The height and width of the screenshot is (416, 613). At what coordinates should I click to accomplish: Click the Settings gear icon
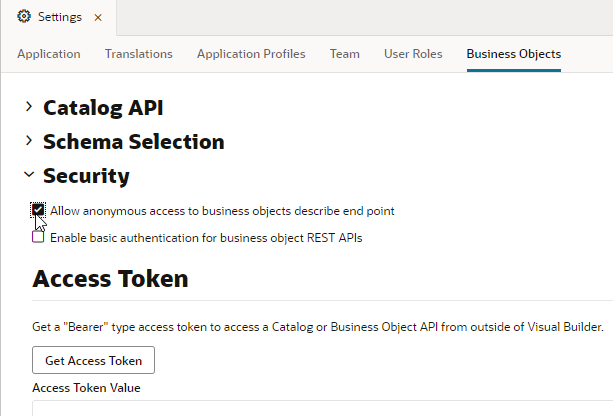point(24,17)
